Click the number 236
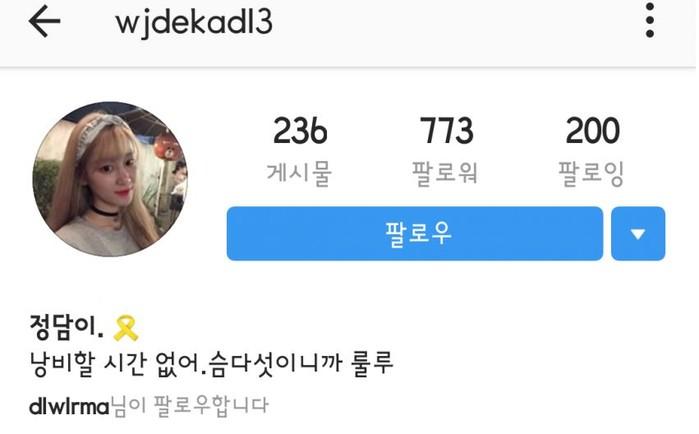699x434 pixels. pyautogui.click(x=300, y=131)
